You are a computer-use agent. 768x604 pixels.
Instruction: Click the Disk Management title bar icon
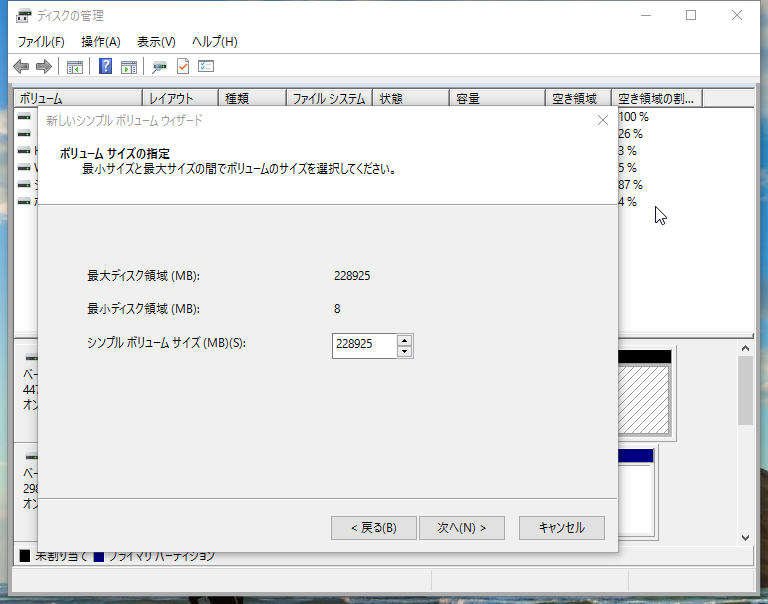pyautogui.click(x=24, y=16)
